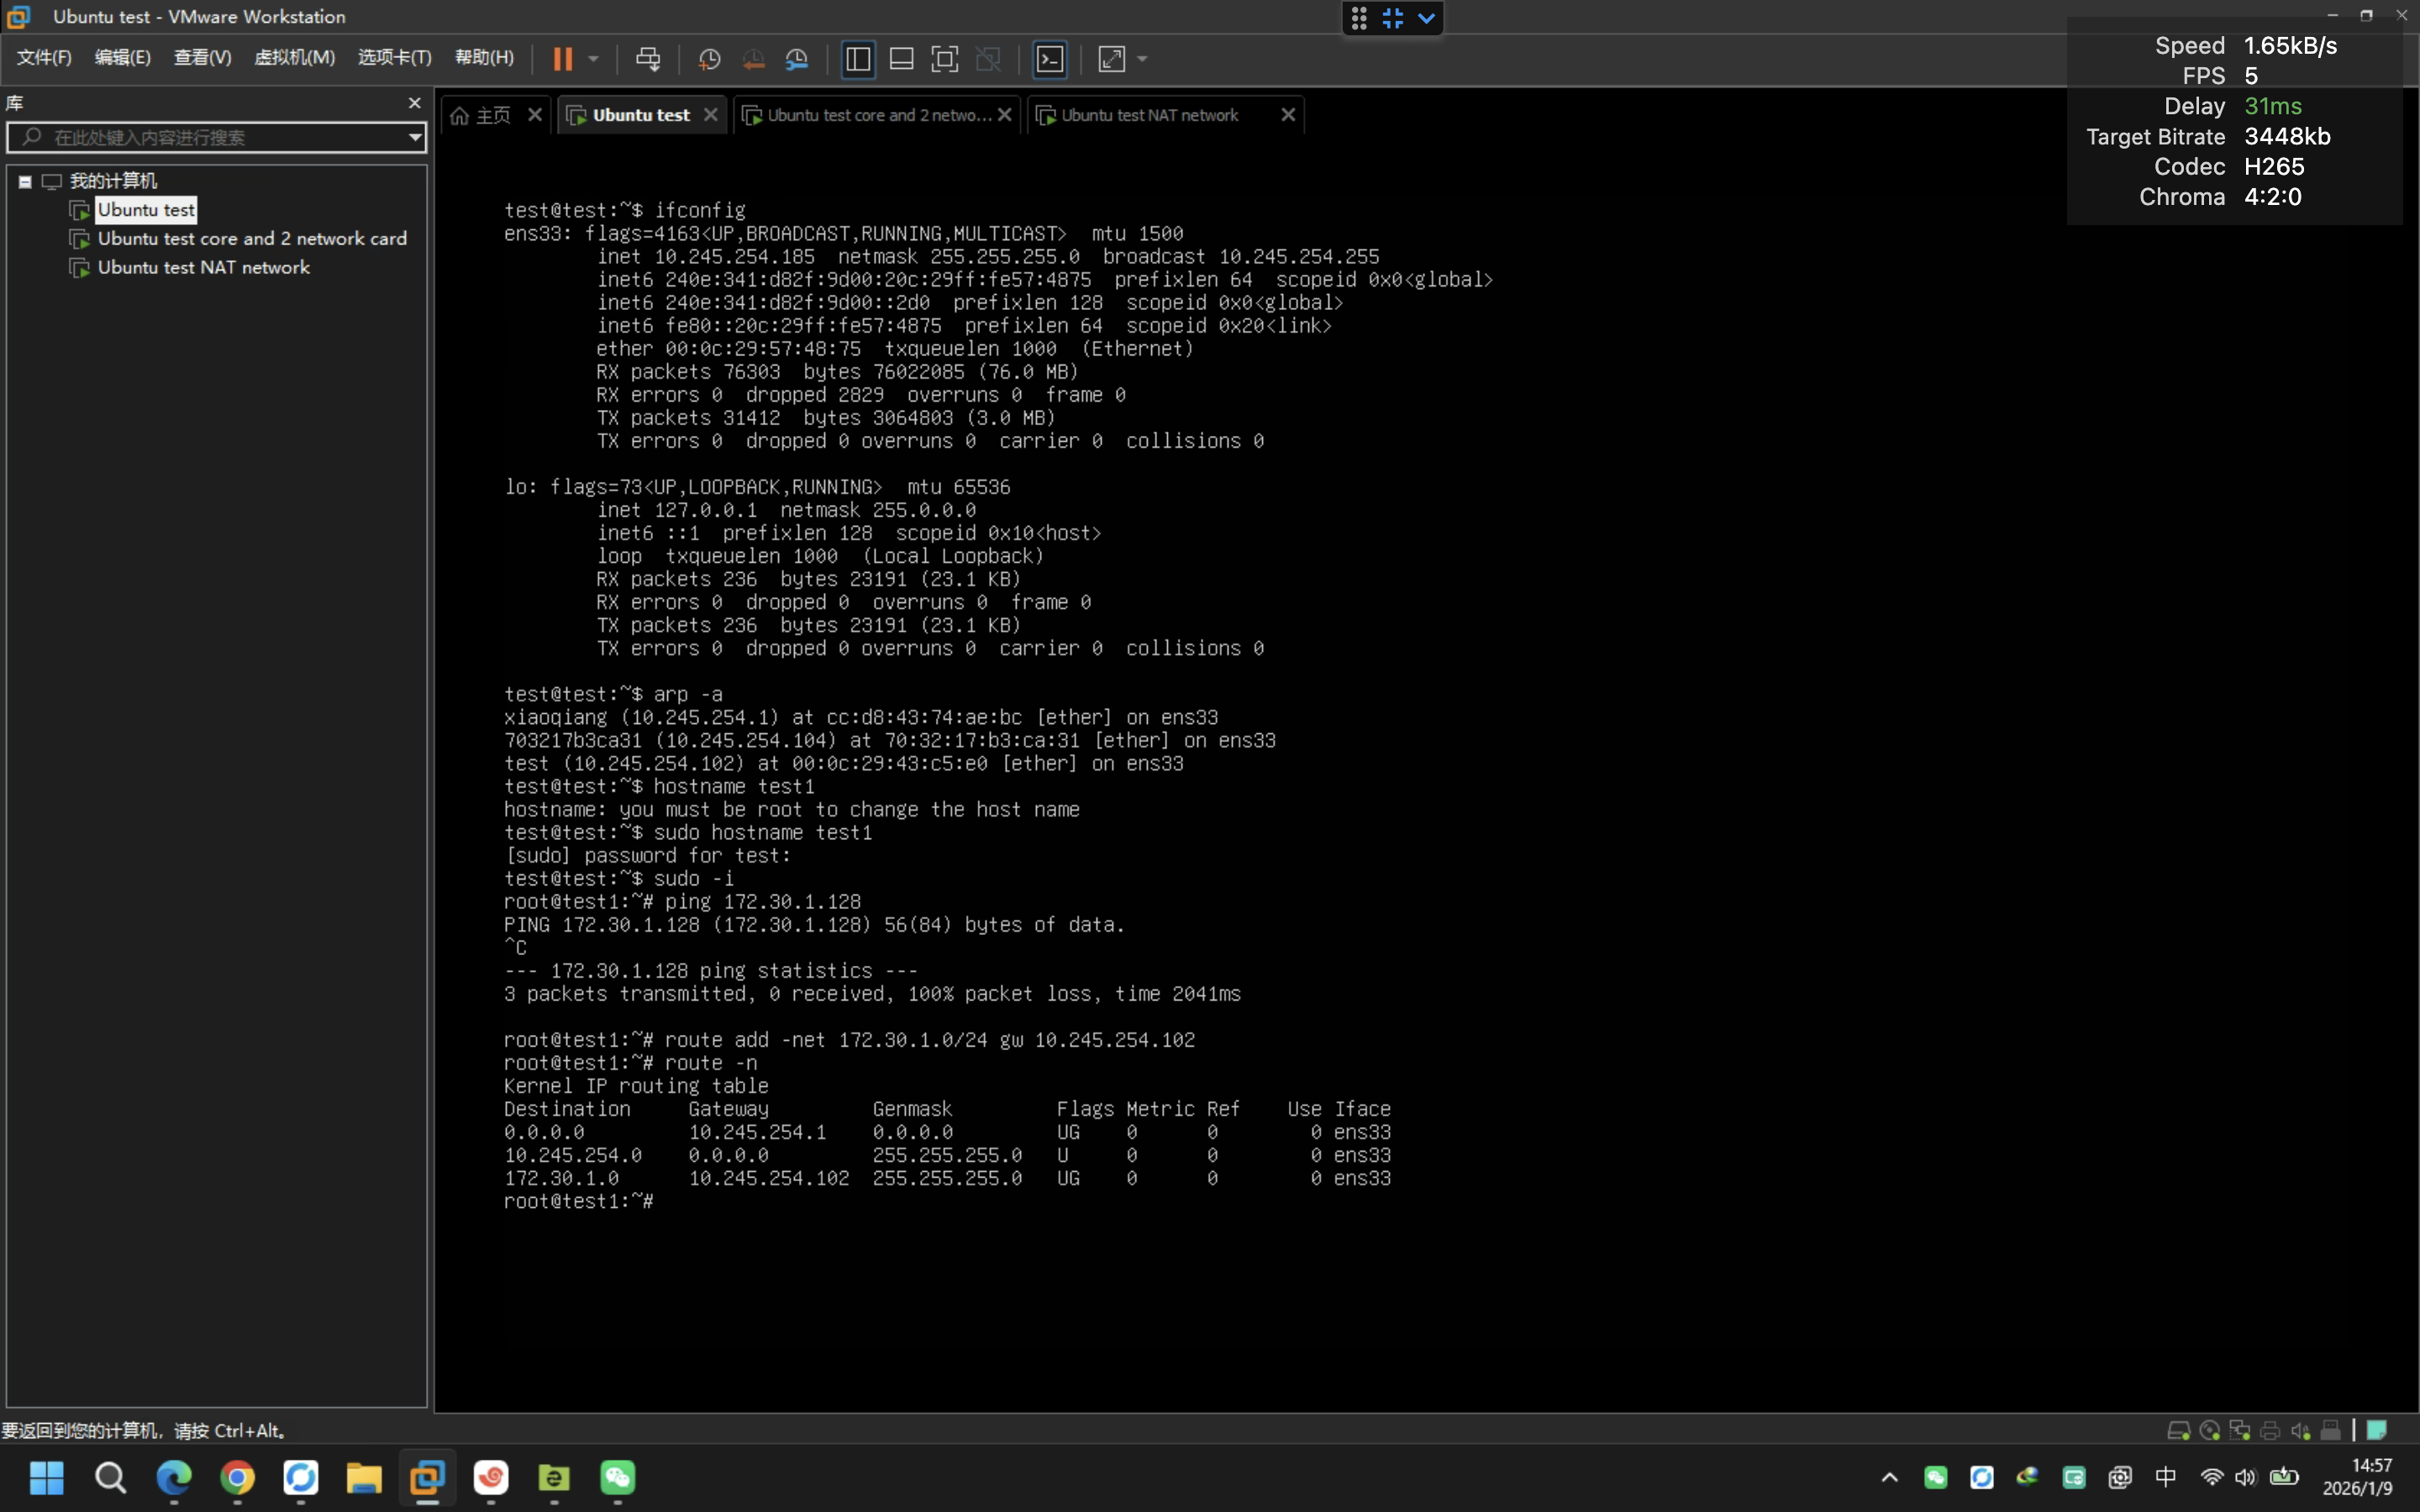Toggle the library sidebar visibility
Image resolution: width=2420 pixels, height=1512 pixels.
pyautogui.click(x=858, y=59)
